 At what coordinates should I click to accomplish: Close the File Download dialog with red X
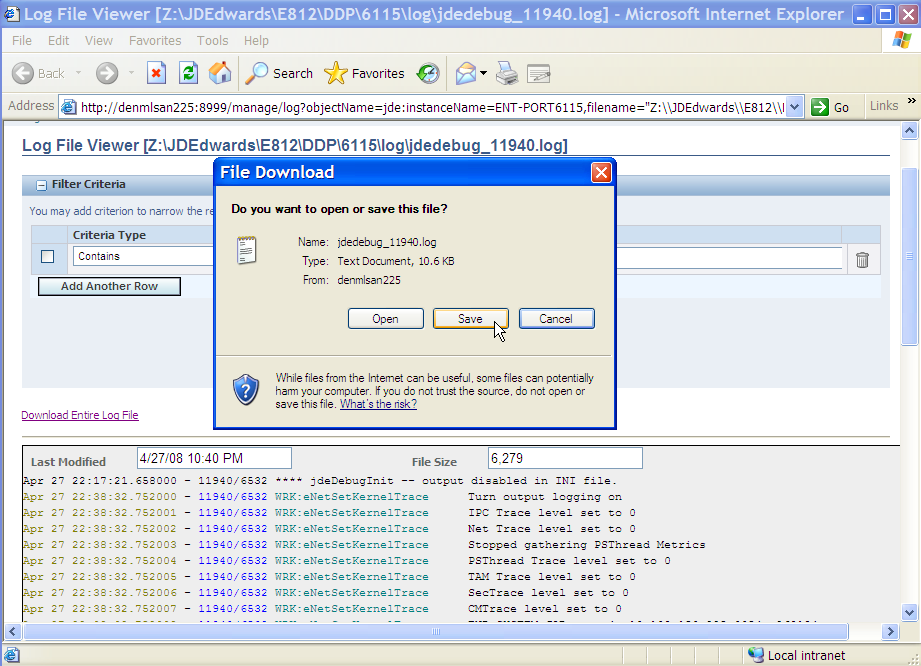click(x=601, y=173)
